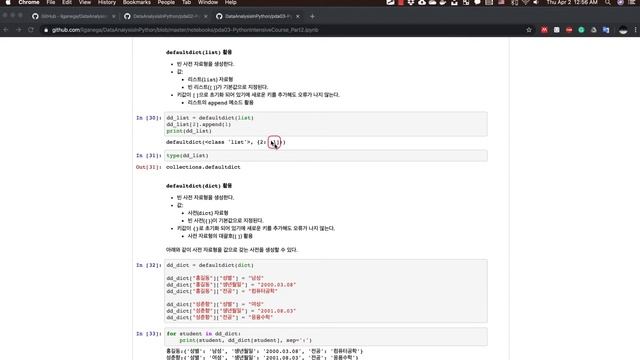Open the Tab menu
Screen dimensions: 640x360
tap(187, 2)
